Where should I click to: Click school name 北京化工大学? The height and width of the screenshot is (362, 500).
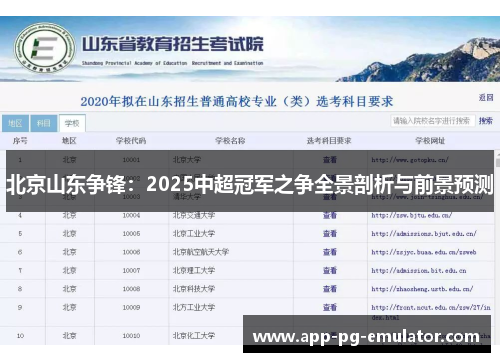point(194,336)
